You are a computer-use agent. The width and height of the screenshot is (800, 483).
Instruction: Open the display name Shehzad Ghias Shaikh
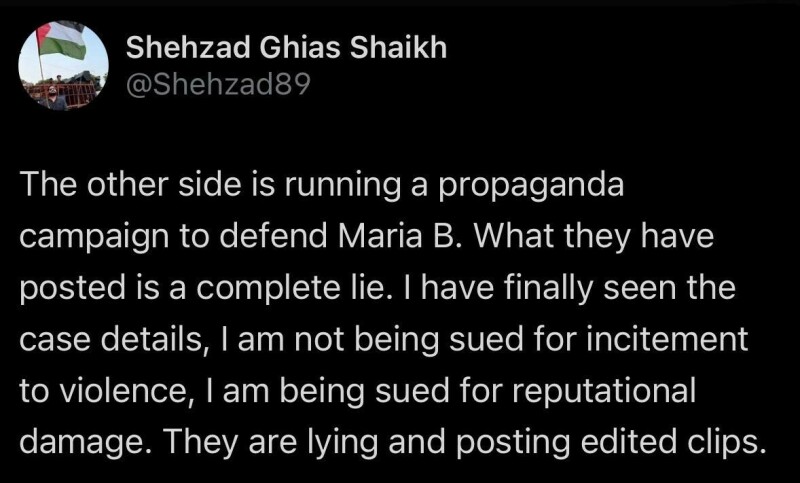tap(286, 48)
